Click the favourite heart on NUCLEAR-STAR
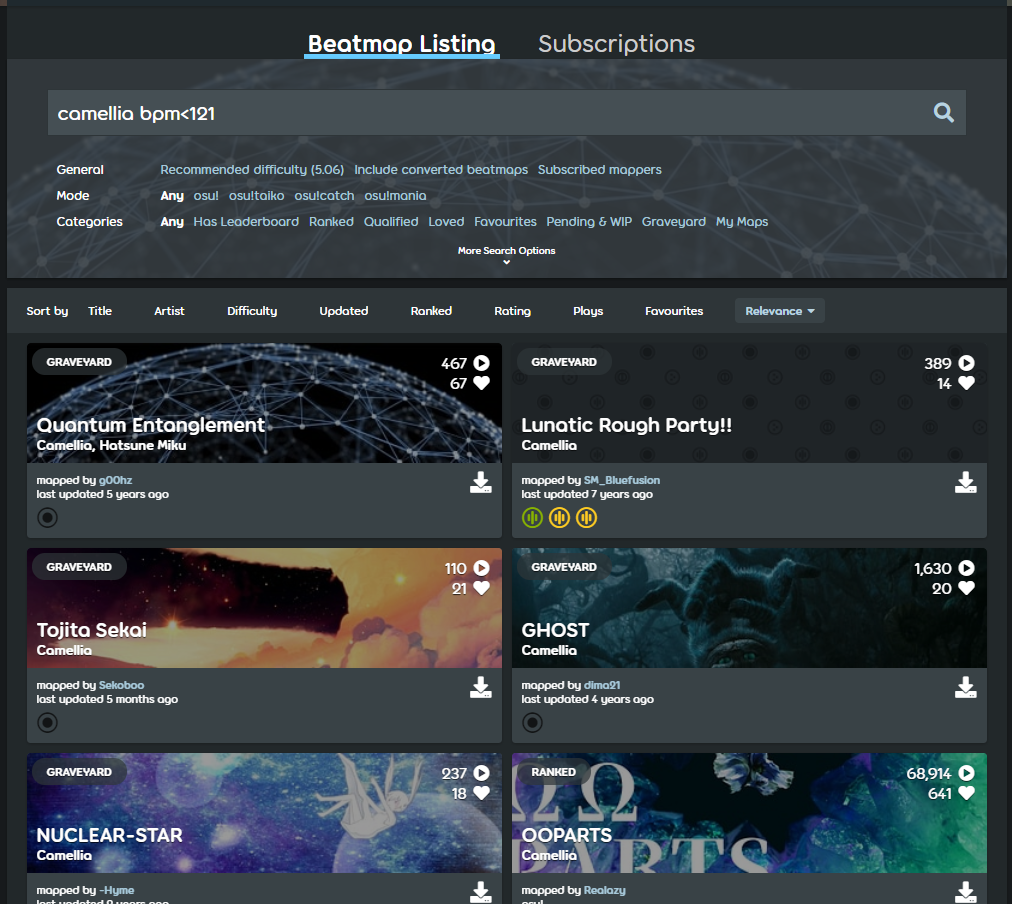The width and height of the screenshot is (1012, 904). 481,793
